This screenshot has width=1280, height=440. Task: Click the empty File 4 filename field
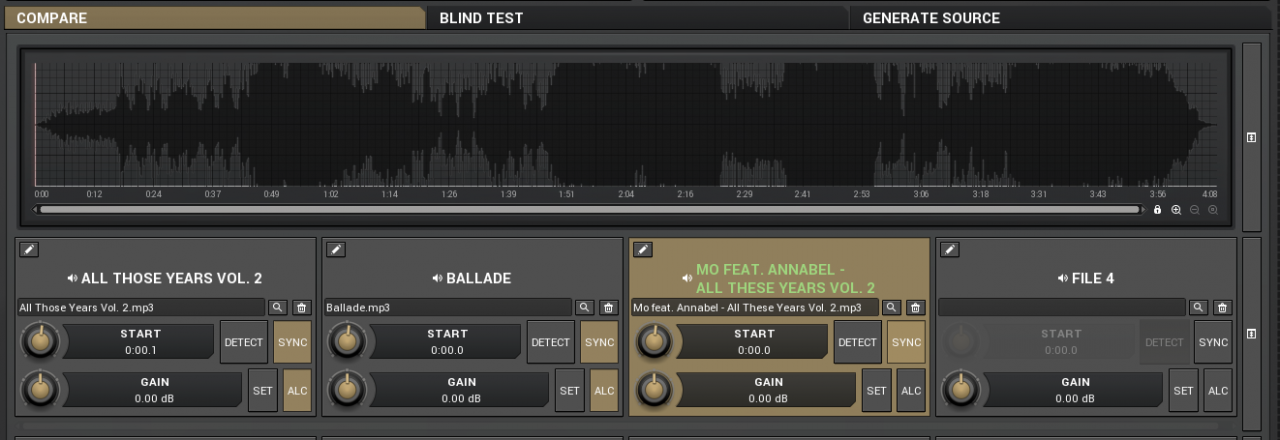click(x=1062, y=307)
